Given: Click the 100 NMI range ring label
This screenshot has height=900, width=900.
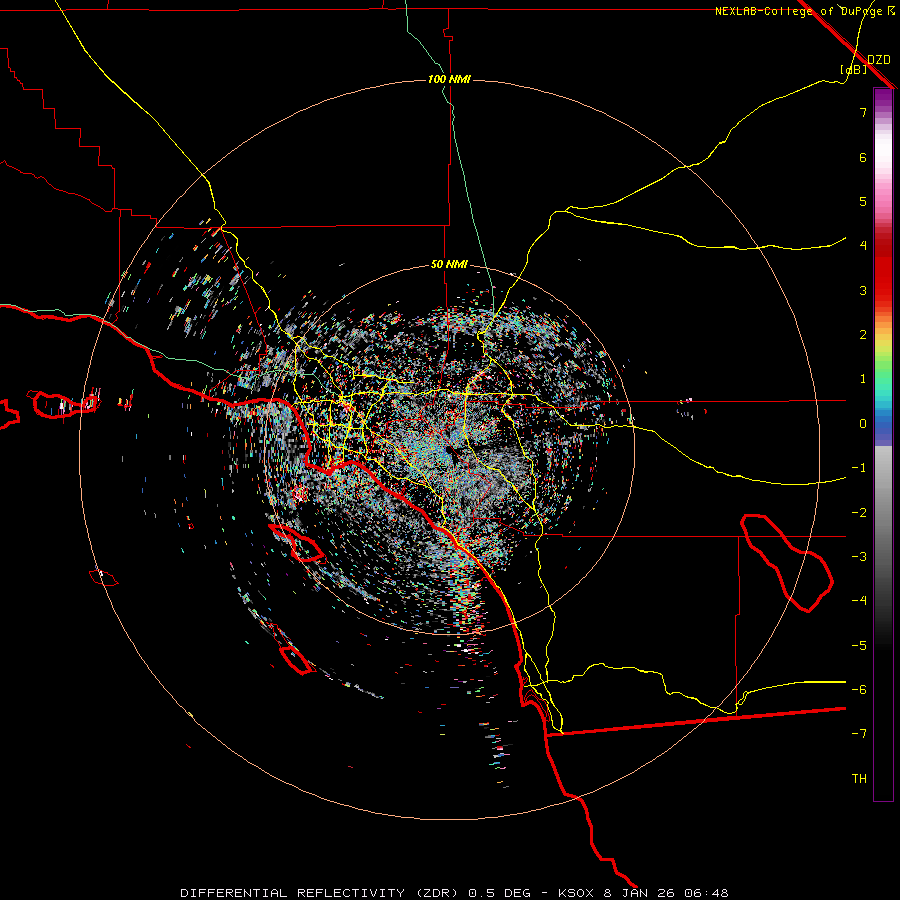Looking at the screenshot, I should (x=449, y=79).
